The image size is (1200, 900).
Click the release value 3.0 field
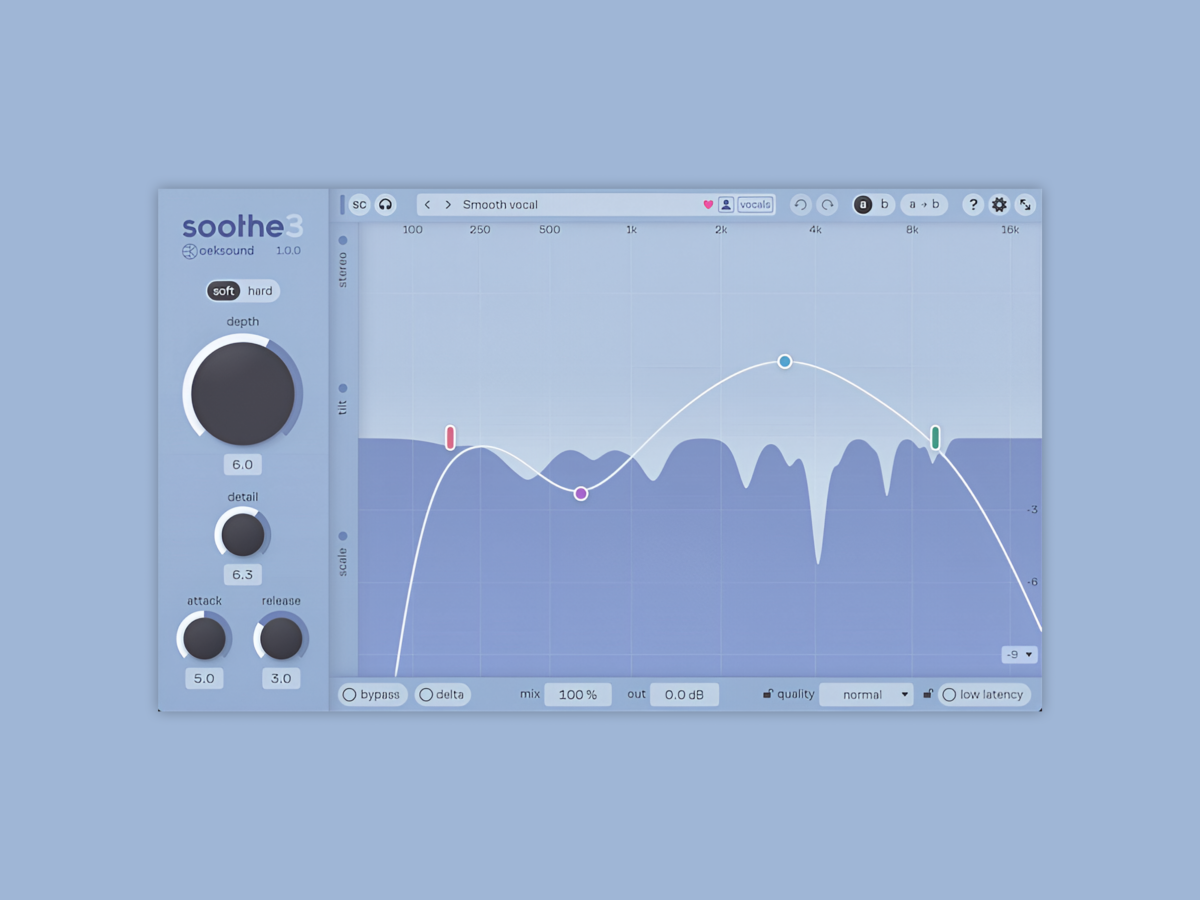coord(281,679)
